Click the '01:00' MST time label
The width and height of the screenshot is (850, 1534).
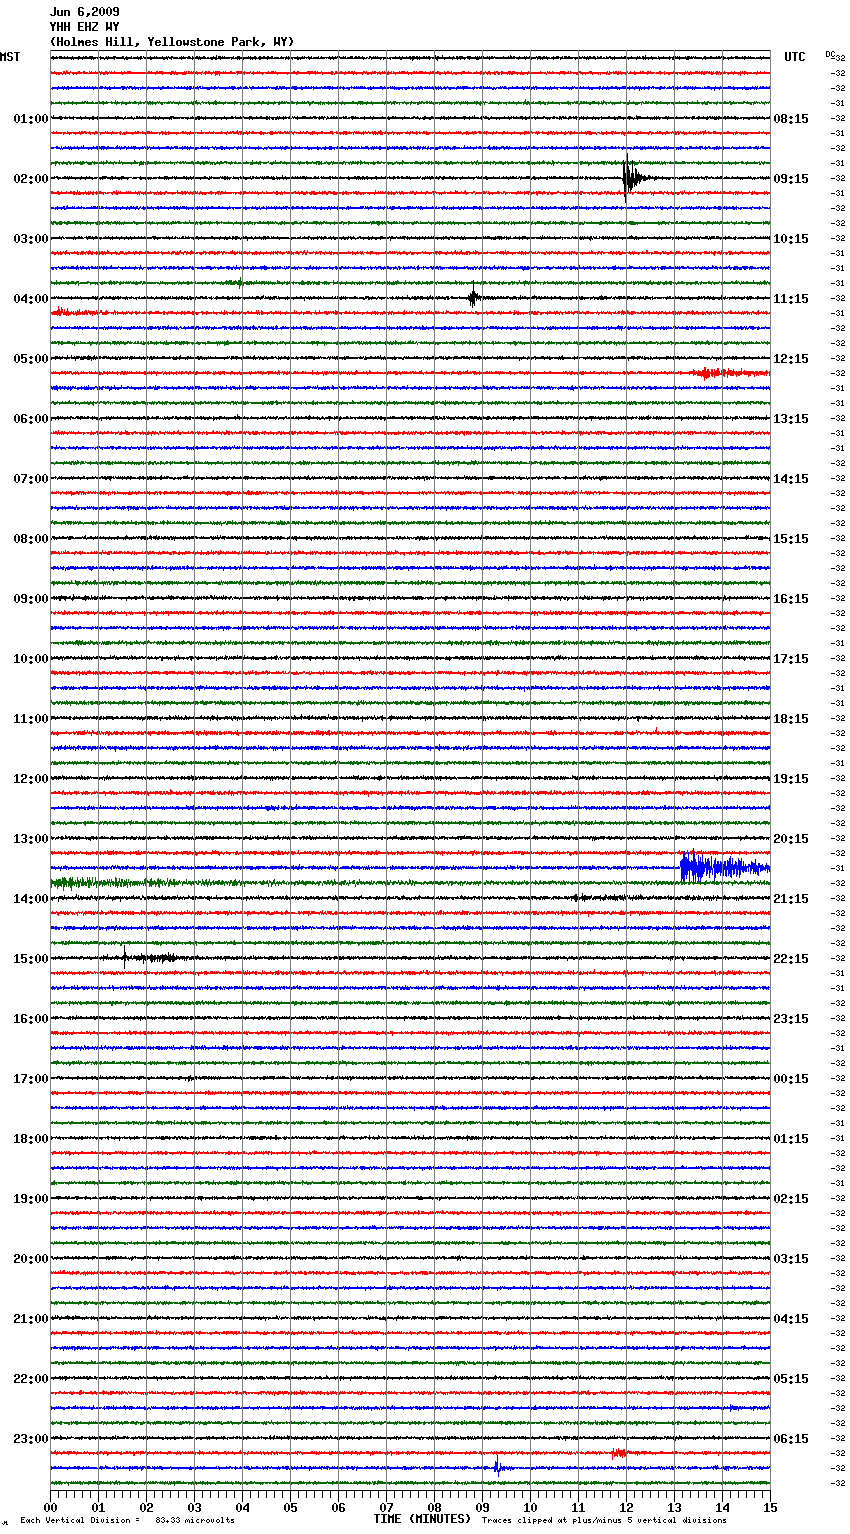31,119
